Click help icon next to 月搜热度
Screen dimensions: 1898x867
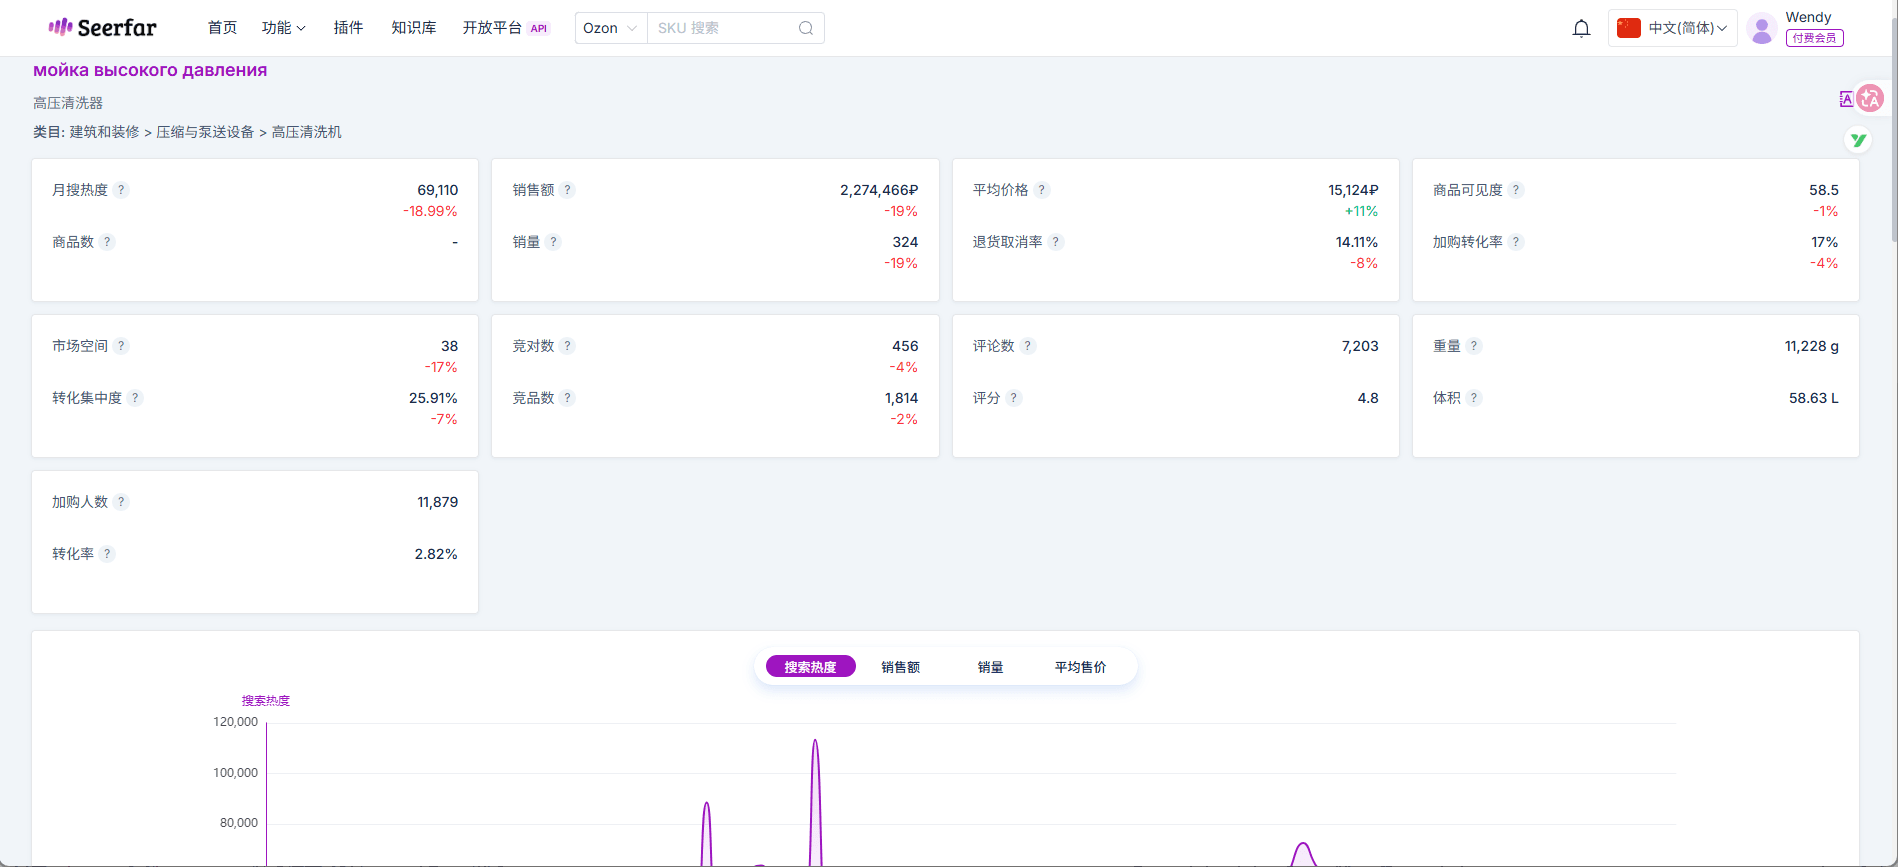[x=121, y=190]
